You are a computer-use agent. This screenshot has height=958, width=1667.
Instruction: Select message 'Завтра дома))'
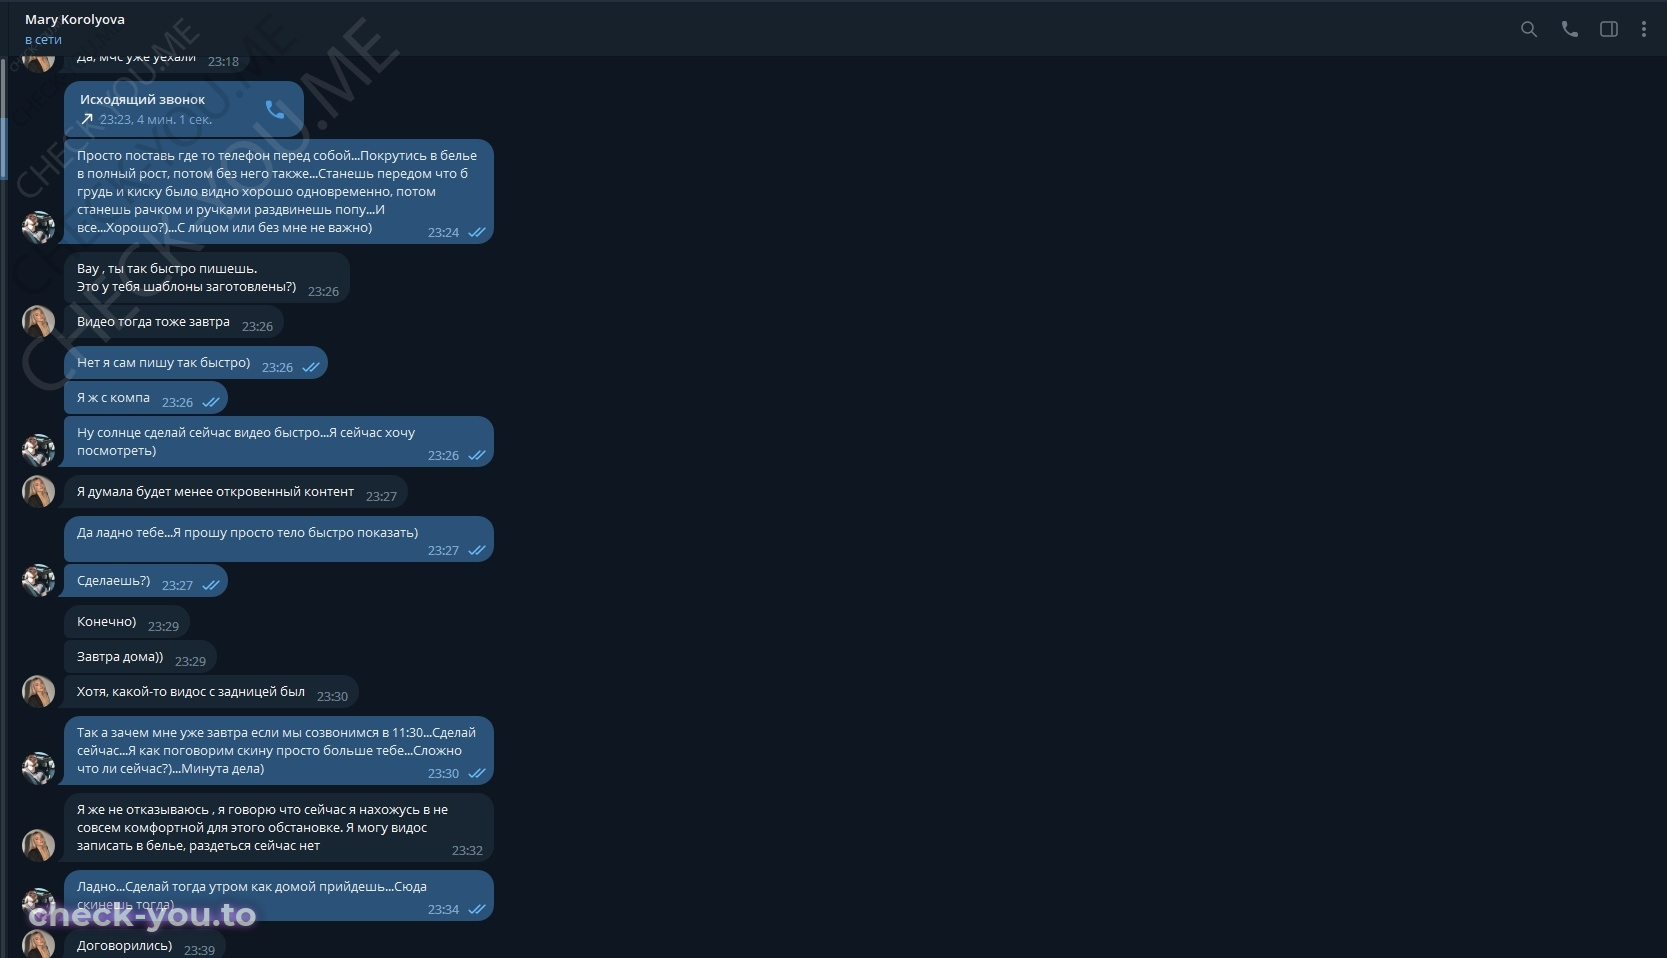[140, 657]
